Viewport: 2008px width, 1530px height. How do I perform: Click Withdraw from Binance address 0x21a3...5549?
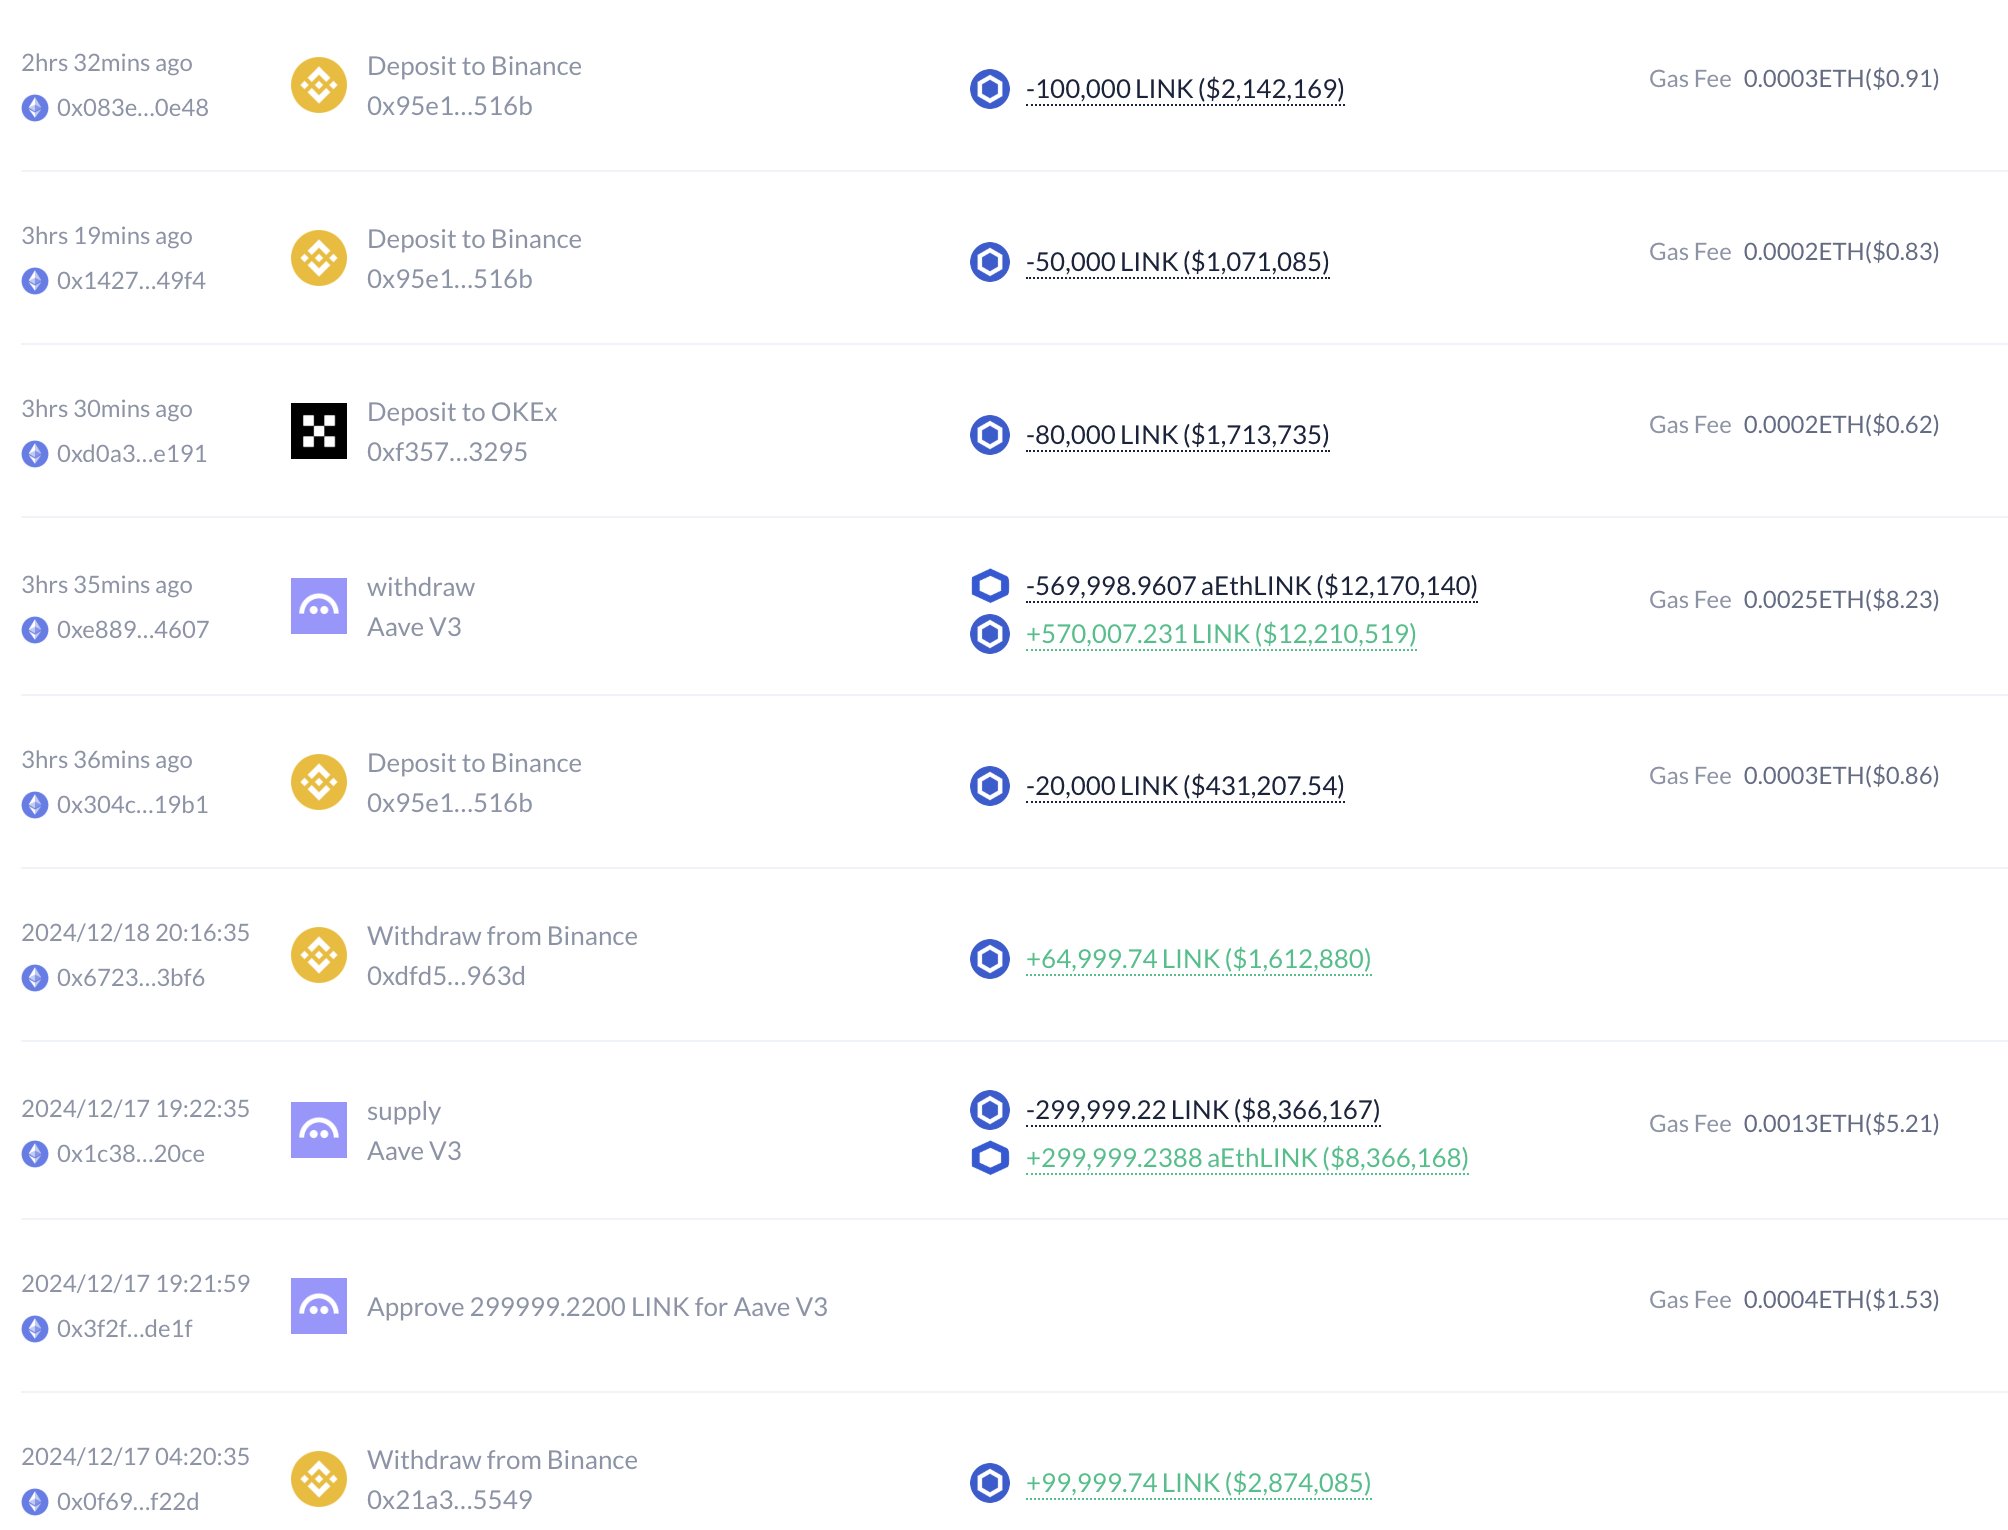click(x=449, y=1500)
